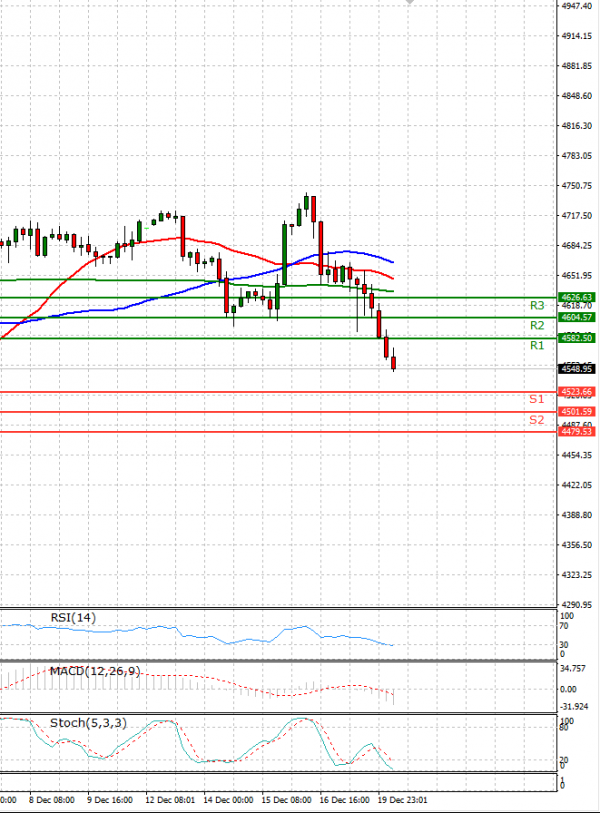Click the MACD scale value 34.757
This screenshot has width=600, height=813.
click(x=573, y=669)
